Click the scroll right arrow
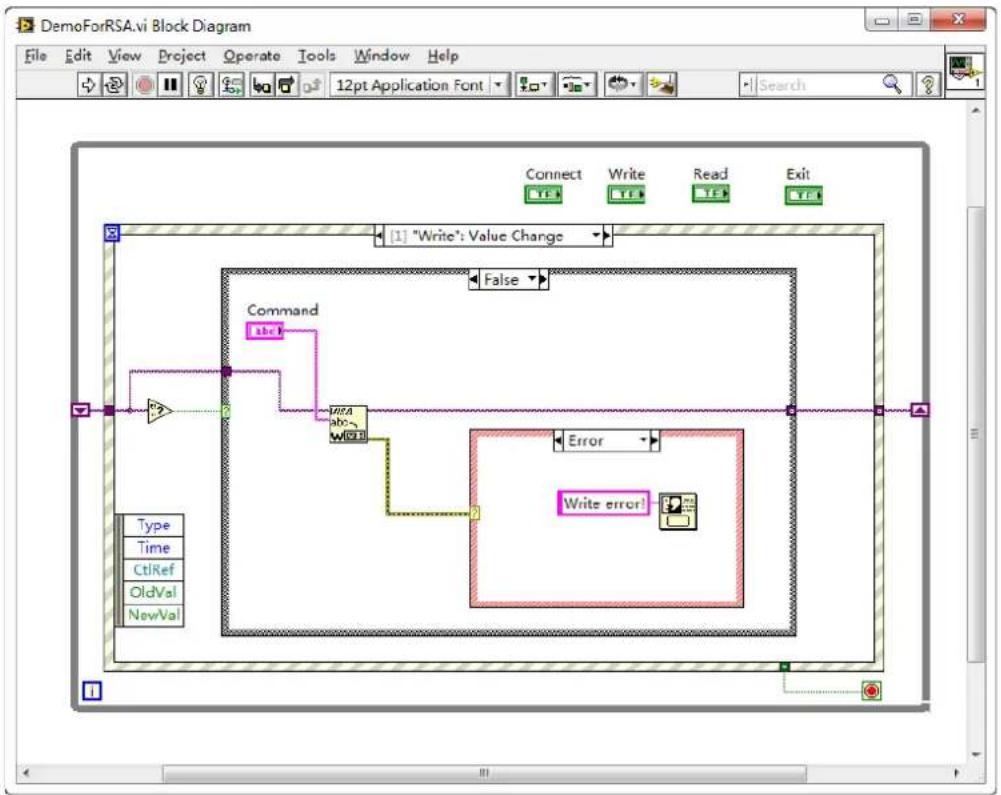 pyautogui.click(x=956, y=773)
